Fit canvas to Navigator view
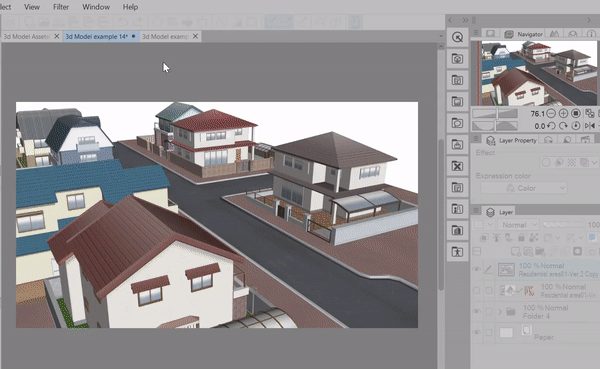This screenshot has height=369, width=600. tap(590, 113)
